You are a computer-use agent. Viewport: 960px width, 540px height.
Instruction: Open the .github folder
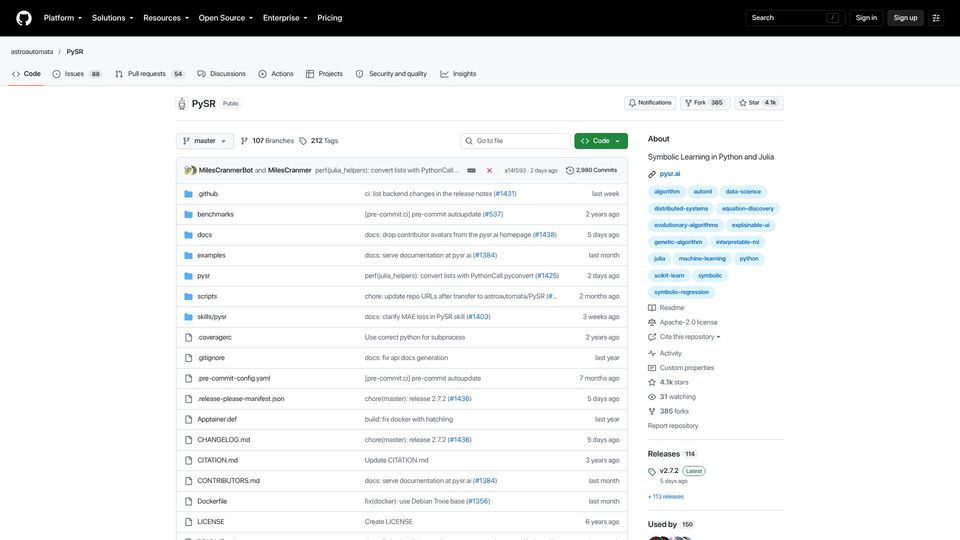(x=208, y=193)
